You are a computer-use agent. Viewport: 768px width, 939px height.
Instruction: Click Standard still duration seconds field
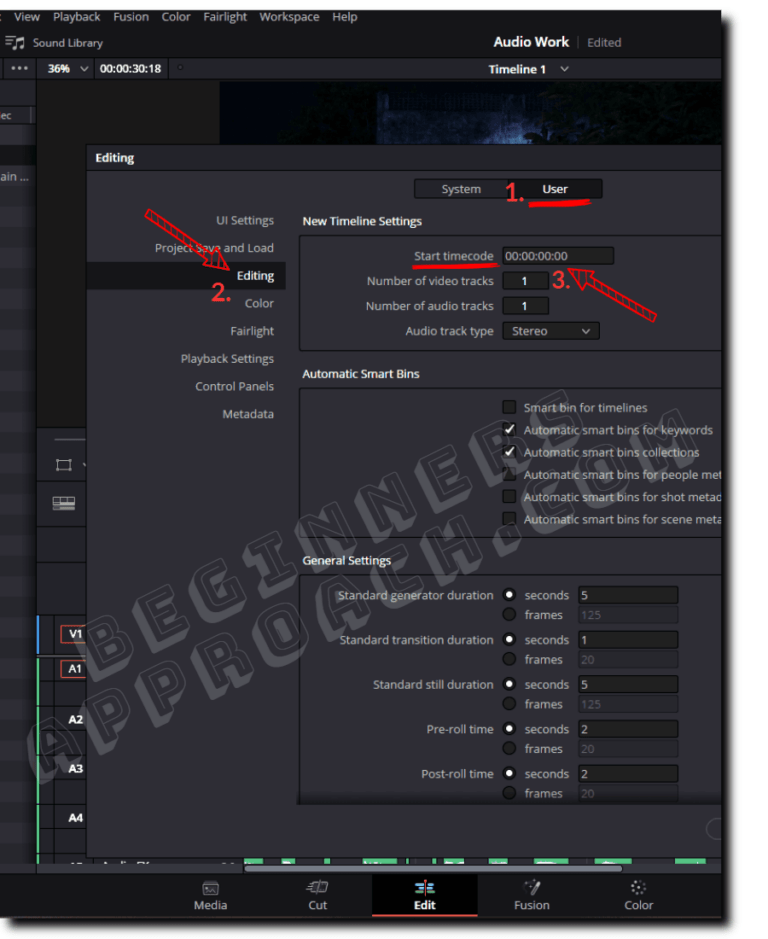(x=628, y=684)
